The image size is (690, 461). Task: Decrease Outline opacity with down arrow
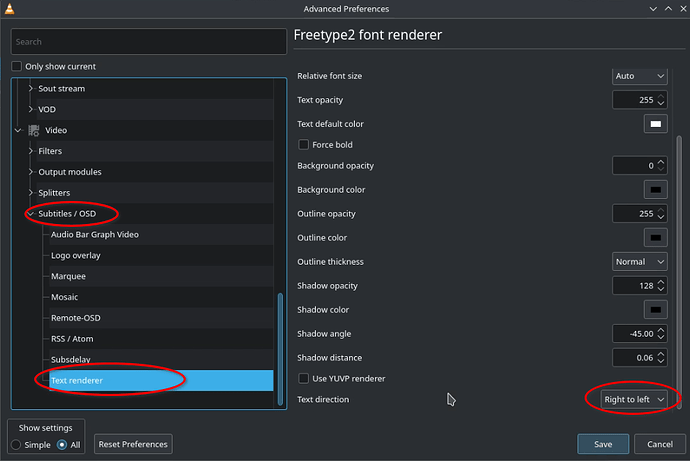(661, 217)
